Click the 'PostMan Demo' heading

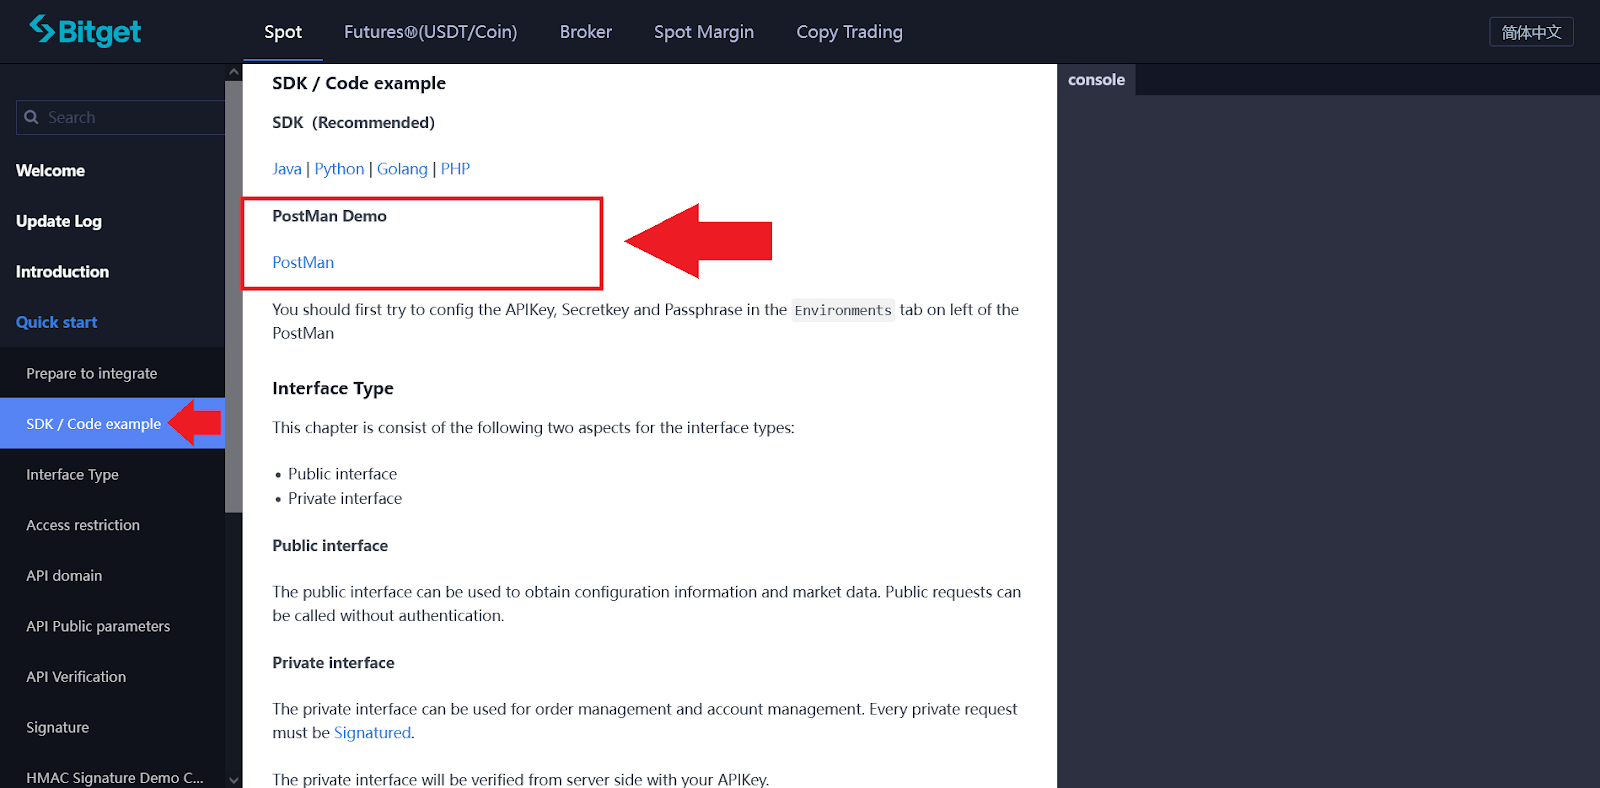(x=329, y=216)
